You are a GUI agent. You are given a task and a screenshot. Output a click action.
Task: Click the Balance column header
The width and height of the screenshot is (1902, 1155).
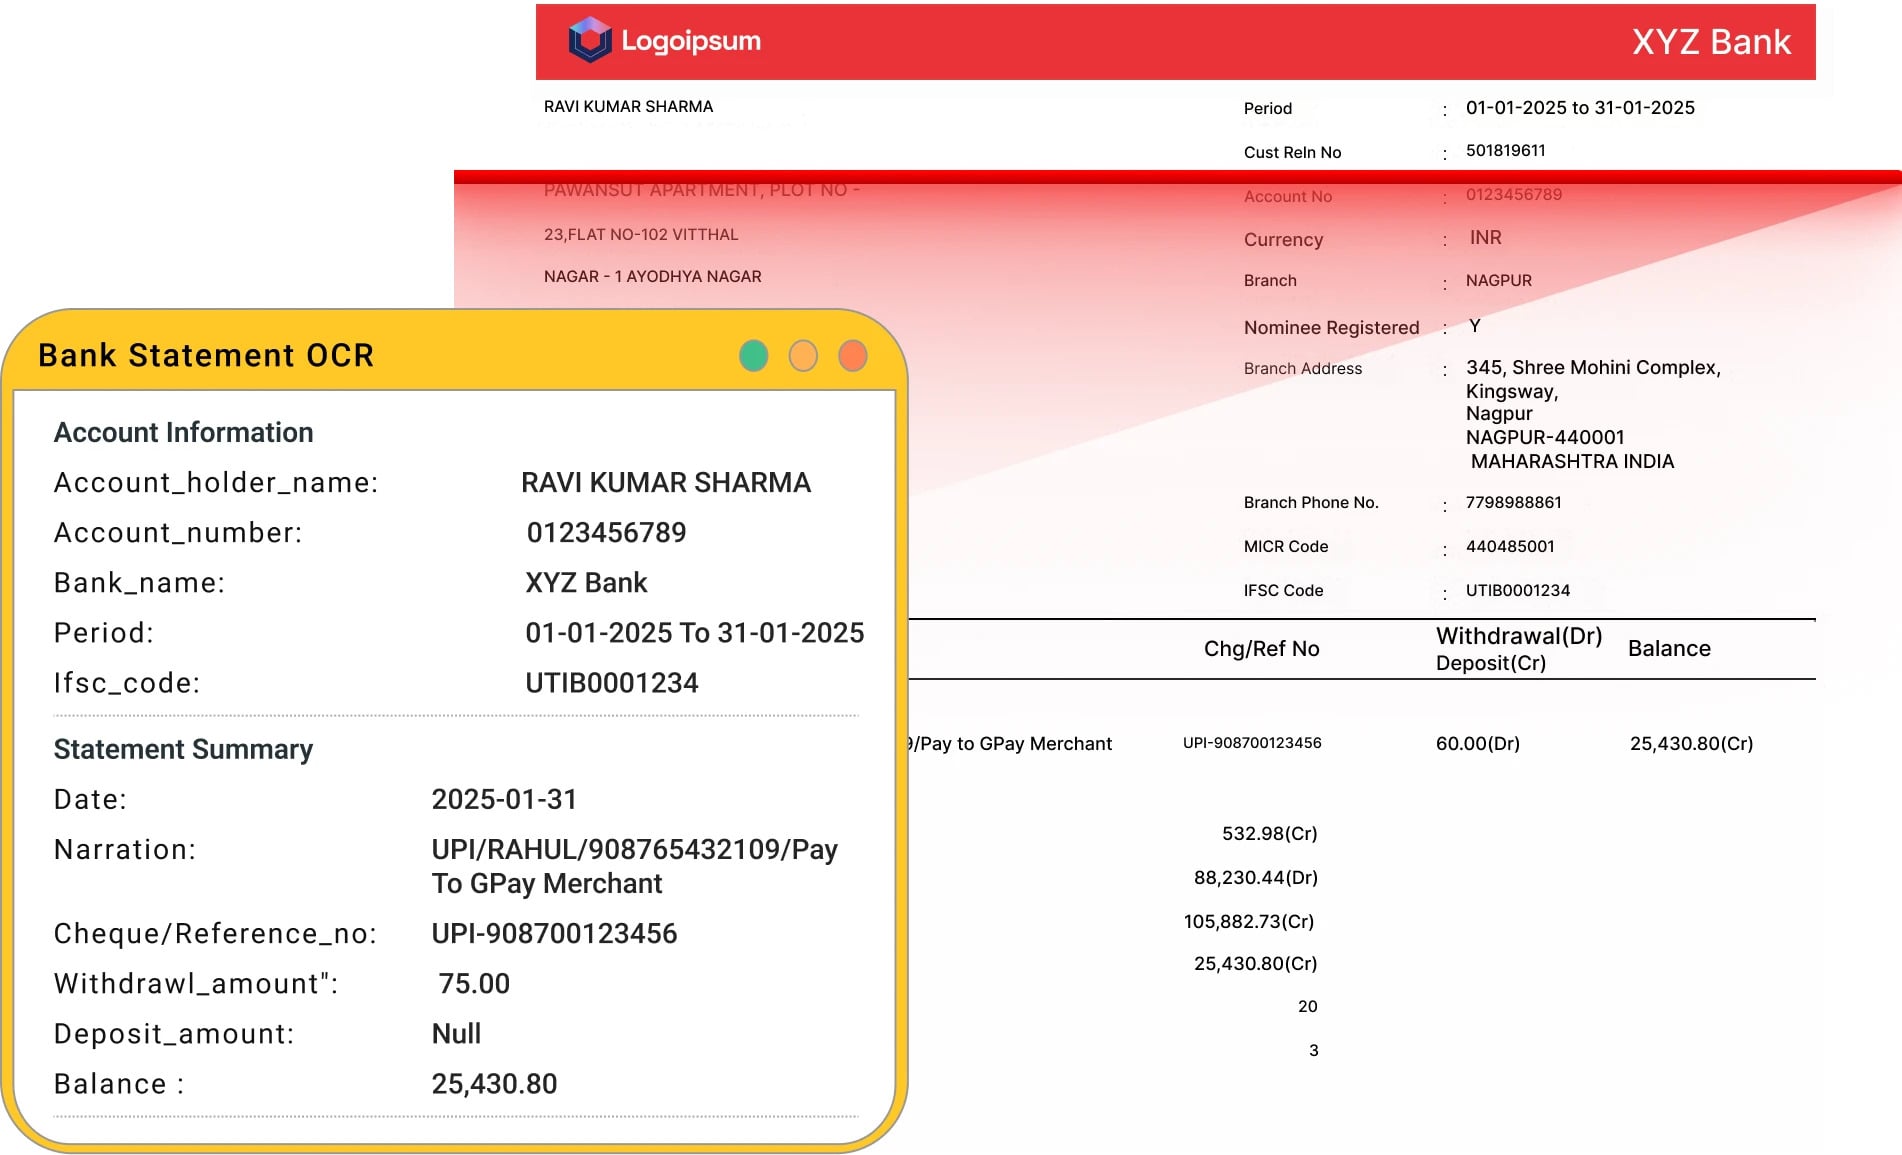[x=1669, y=648]
